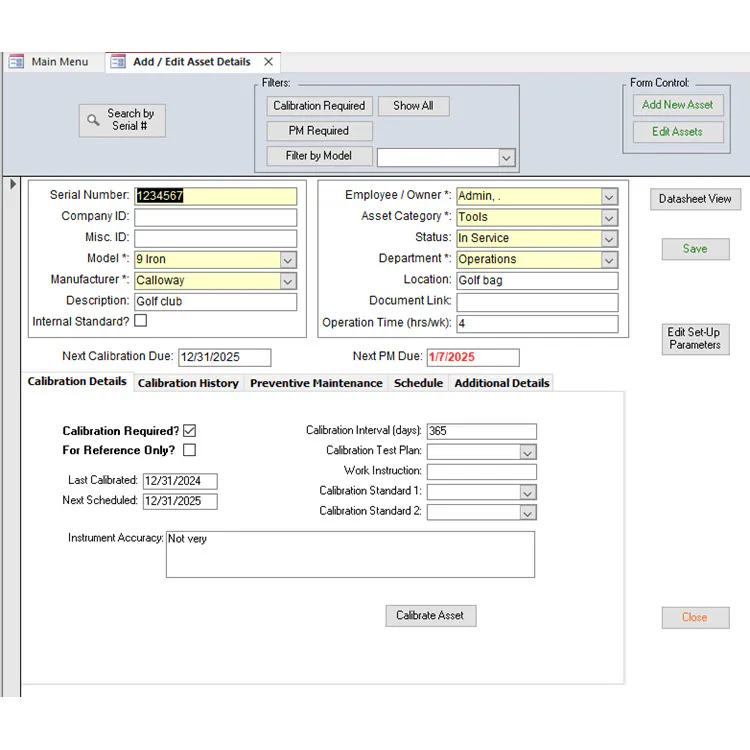Close the Add / Edit Asset Details tab

pos(268,62)
